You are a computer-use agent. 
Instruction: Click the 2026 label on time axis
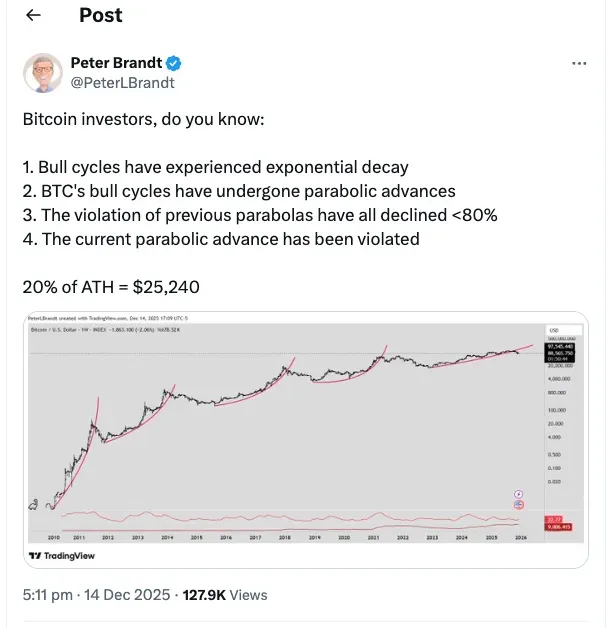(x=522, y=538)
